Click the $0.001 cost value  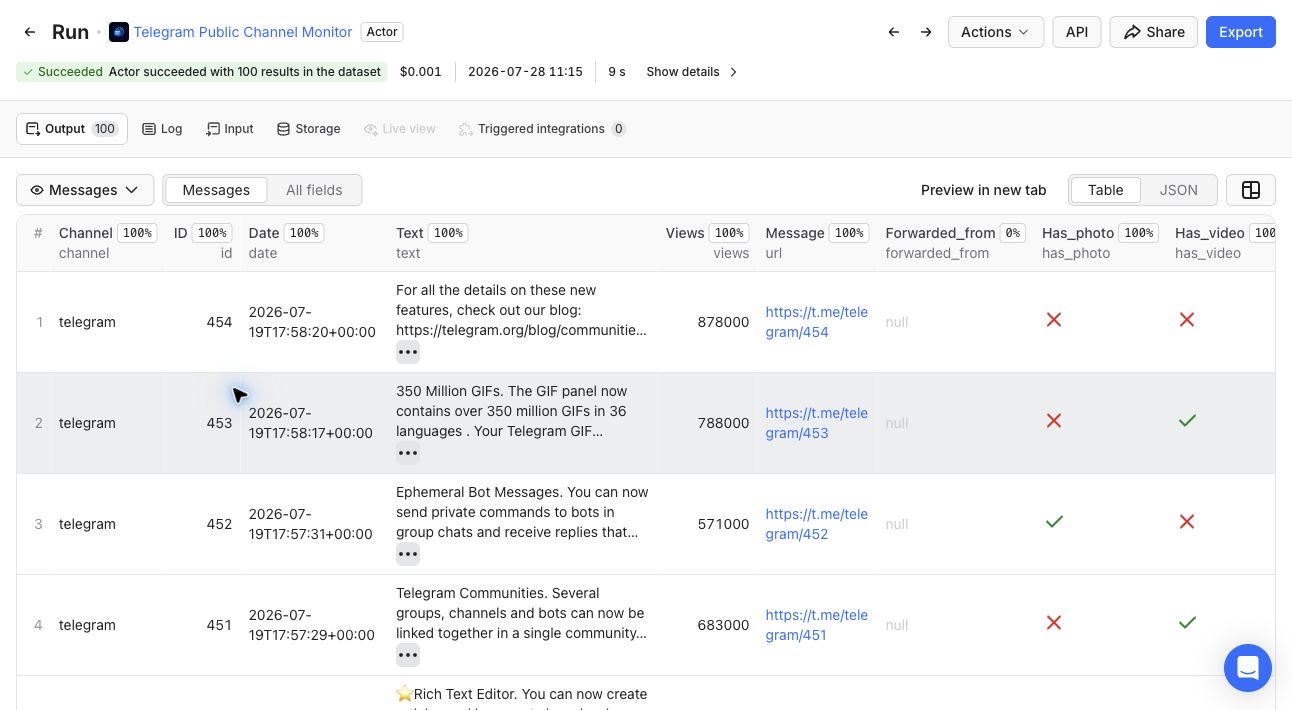click(x=420, y=72)
